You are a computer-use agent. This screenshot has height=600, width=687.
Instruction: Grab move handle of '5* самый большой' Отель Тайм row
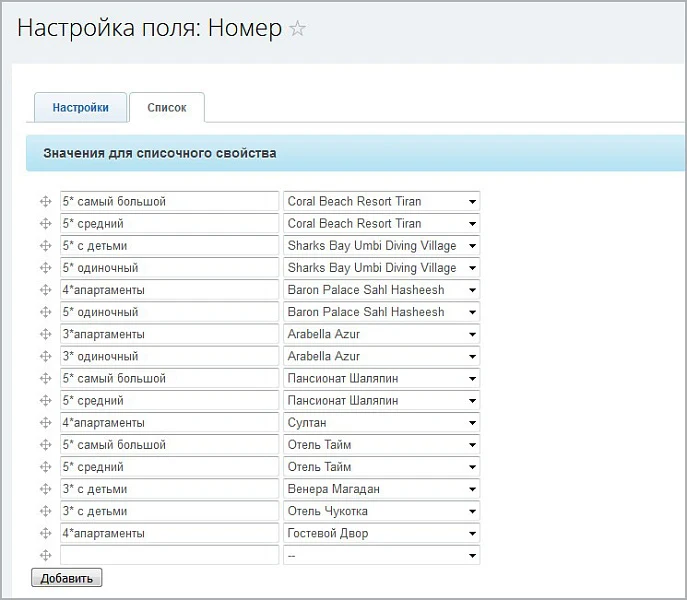click(x=46, y=445)
